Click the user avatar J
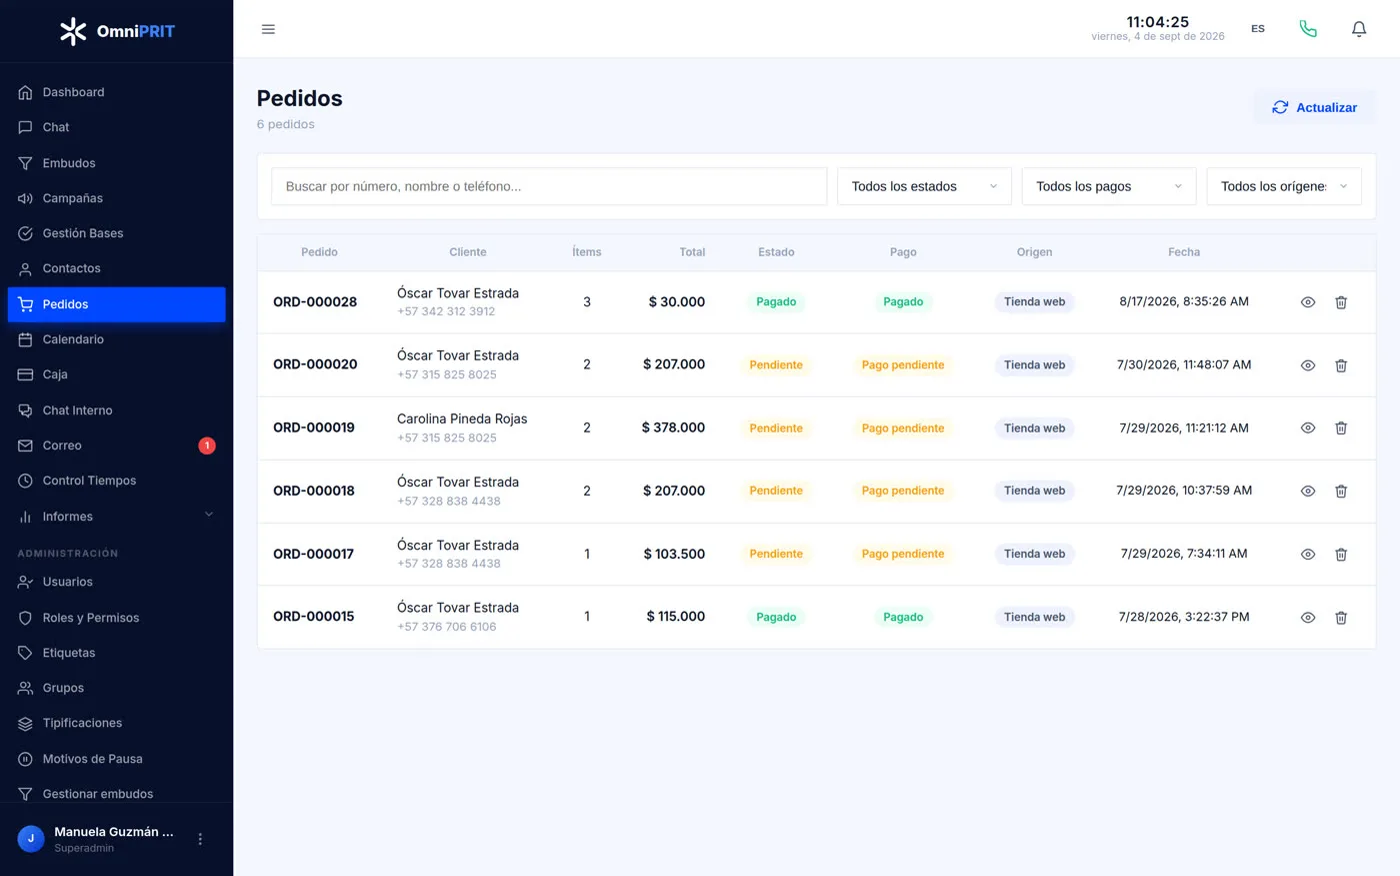1400x876 pixels. (x=31, y=839)
